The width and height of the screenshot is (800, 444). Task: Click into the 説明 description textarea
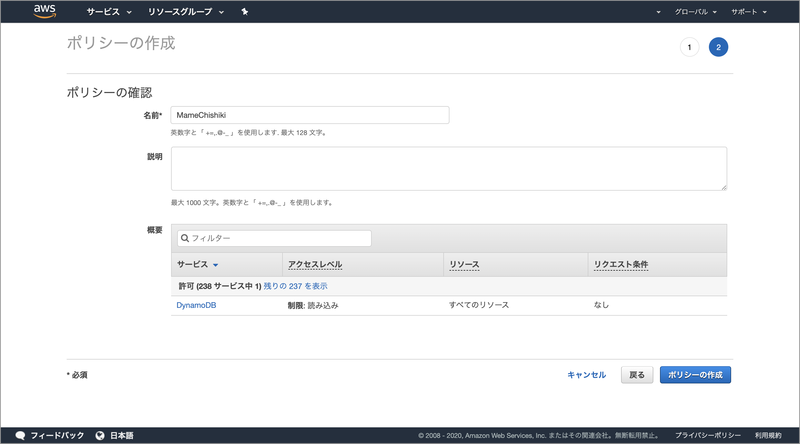tap(449, 168)
